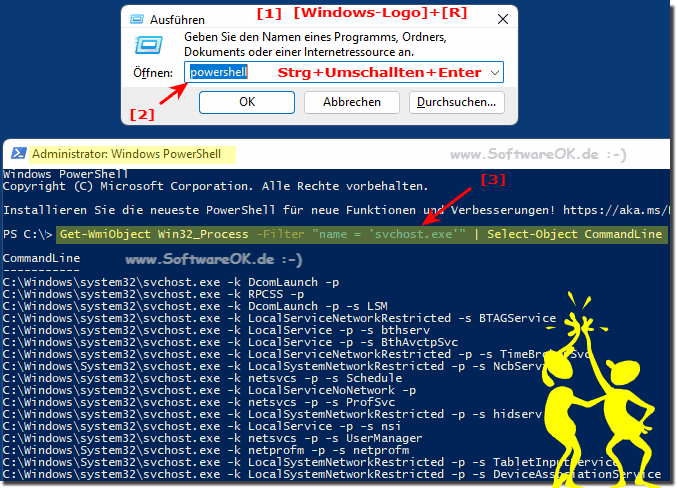Select the row ending with '-s bthserv'

(x=216, y=330)
